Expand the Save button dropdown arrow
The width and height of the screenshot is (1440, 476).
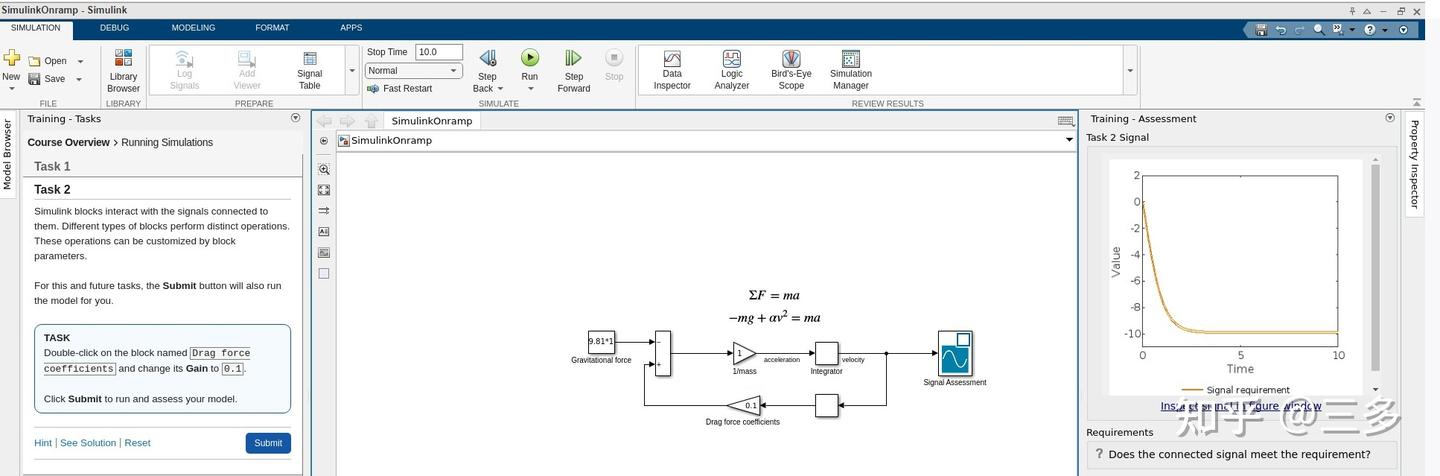[x=80, y=79]
